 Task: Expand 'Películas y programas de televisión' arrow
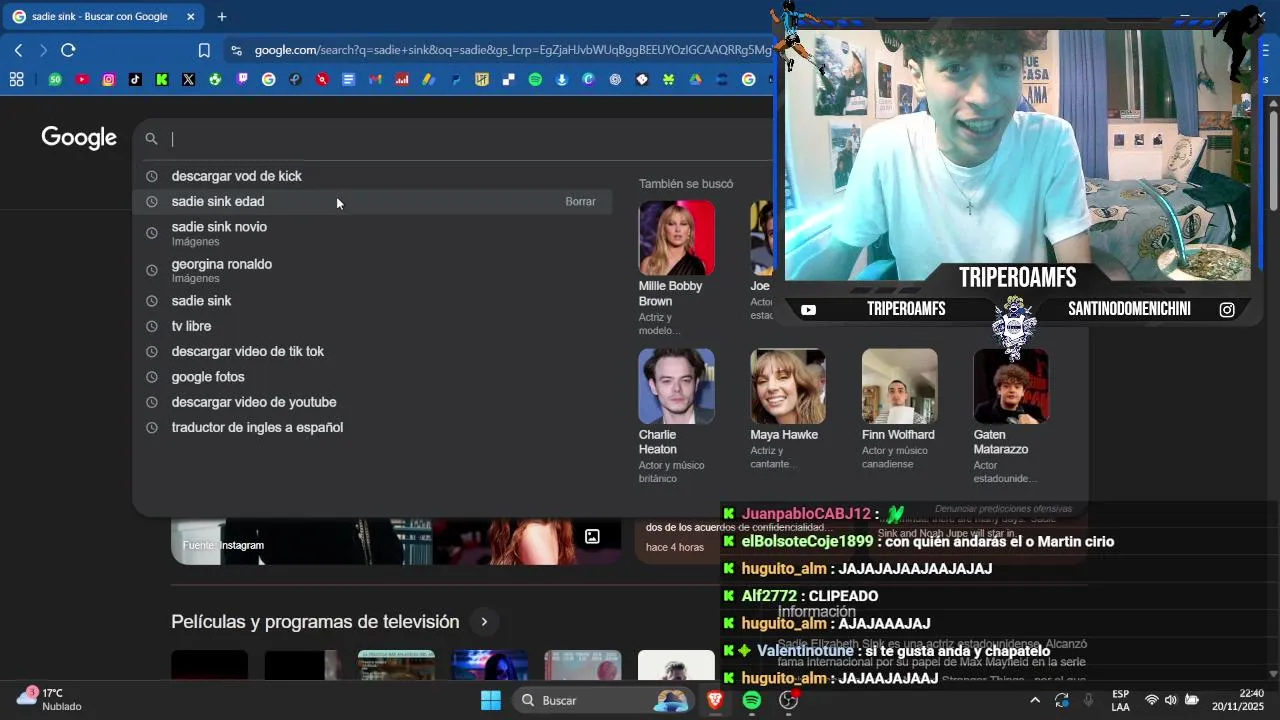pyautogui.click(x=484, y=622)
